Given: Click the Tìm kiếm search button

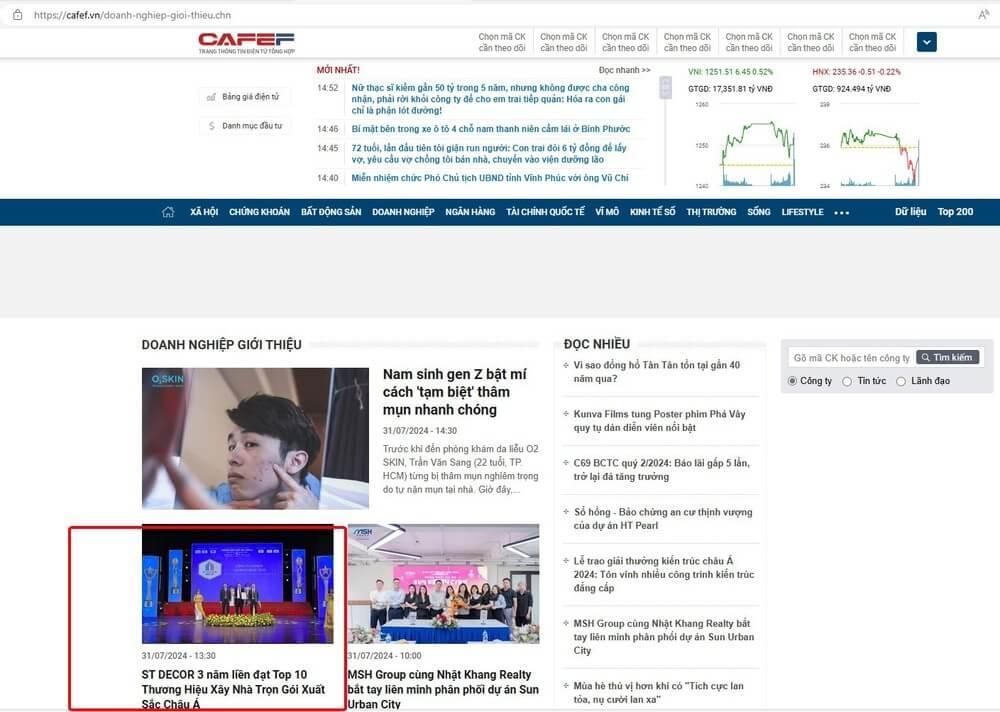Looking at the screenshot, I should click(x=947, y=358).
